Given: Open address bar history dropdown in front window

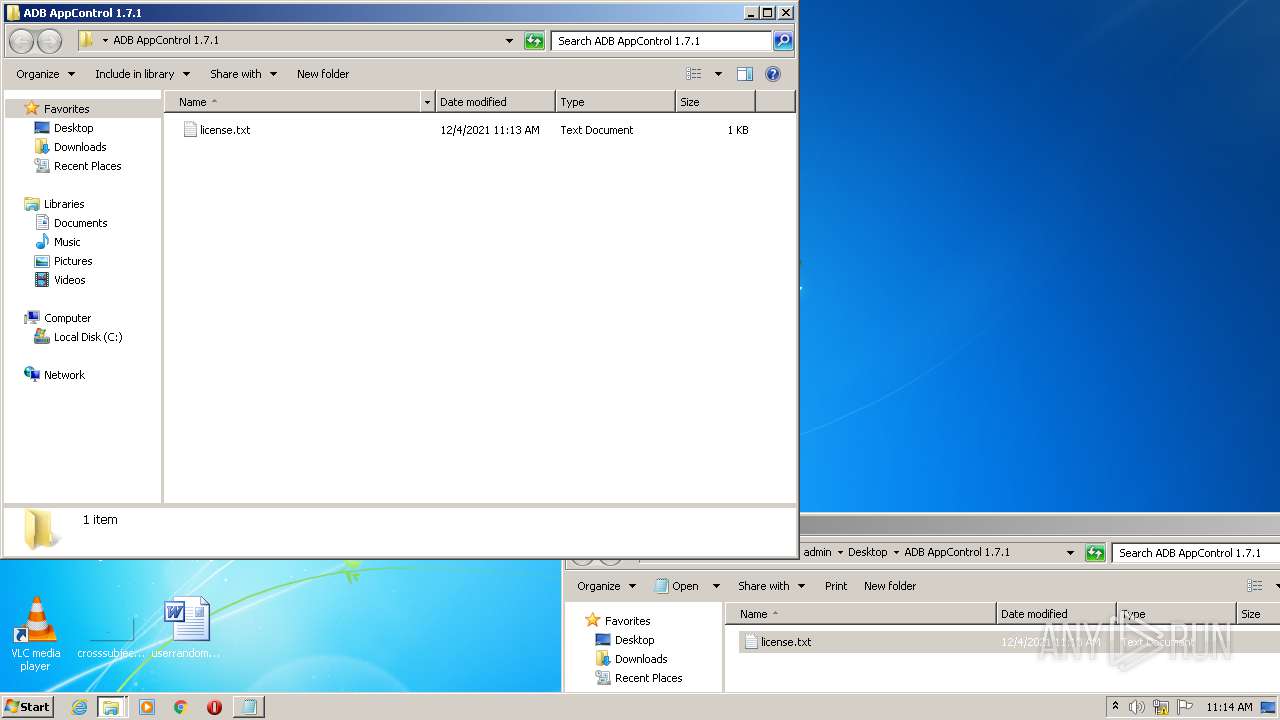Looking at the screenshot, I should coord(509,41).
